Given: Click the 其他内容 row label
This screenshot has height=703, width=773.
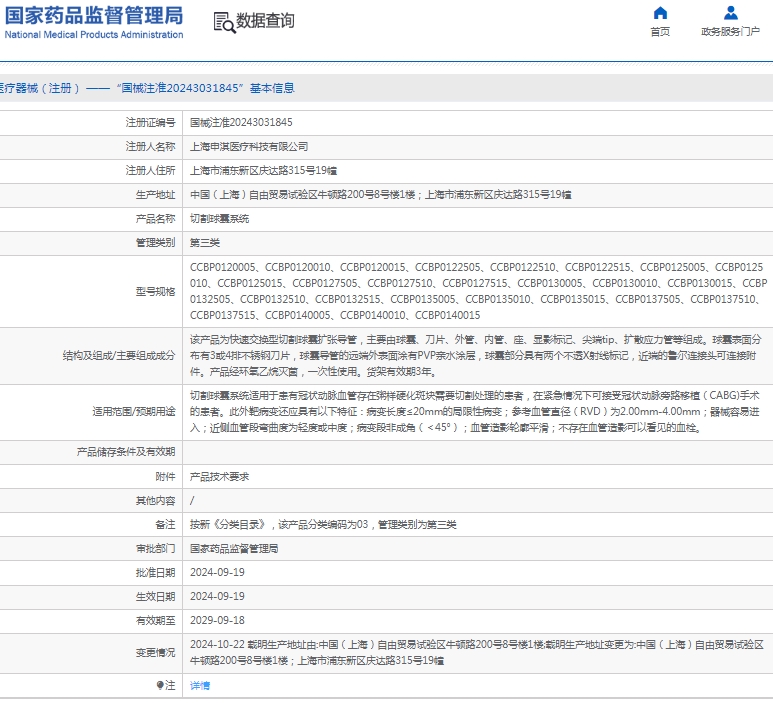Looking at the screenshot, I should pos(155,501).
